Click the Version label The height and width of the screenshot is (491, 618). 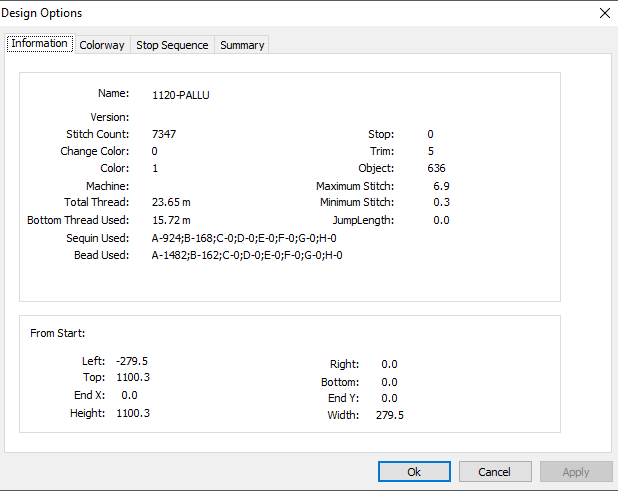[x=110, y=117]
